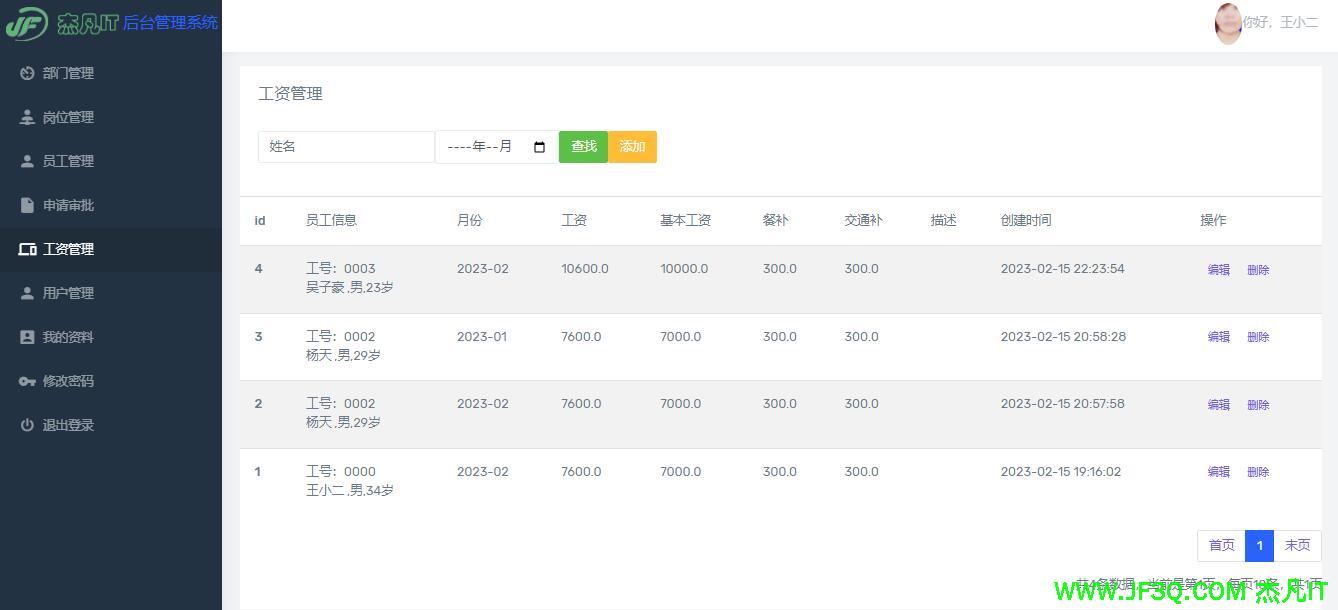Screen dimensions: 1338x610
Task: Click the 我的资料 profile card icon
Action: [x=27, y=337]
